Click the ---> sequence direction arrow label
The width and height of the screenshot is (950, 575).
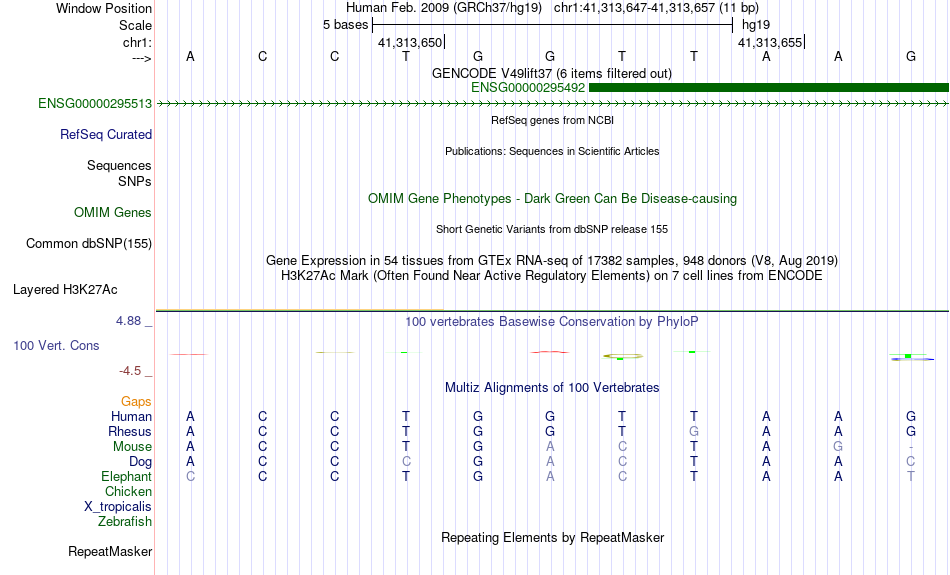141,58
